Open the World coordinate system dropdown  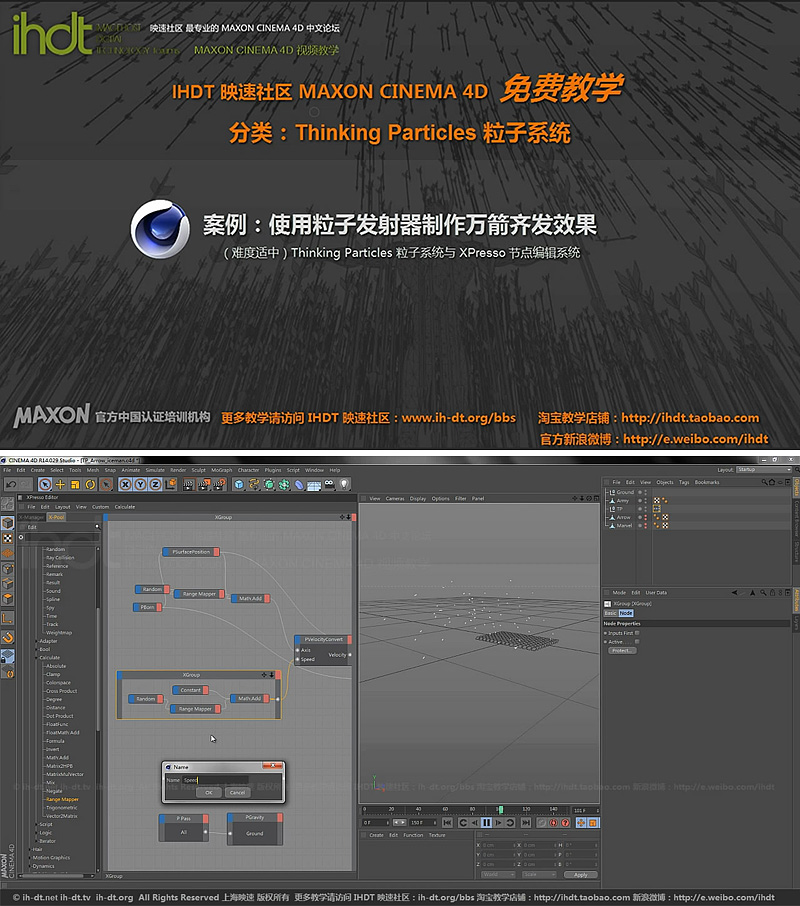pyautogui.click(x=498, y=875)
